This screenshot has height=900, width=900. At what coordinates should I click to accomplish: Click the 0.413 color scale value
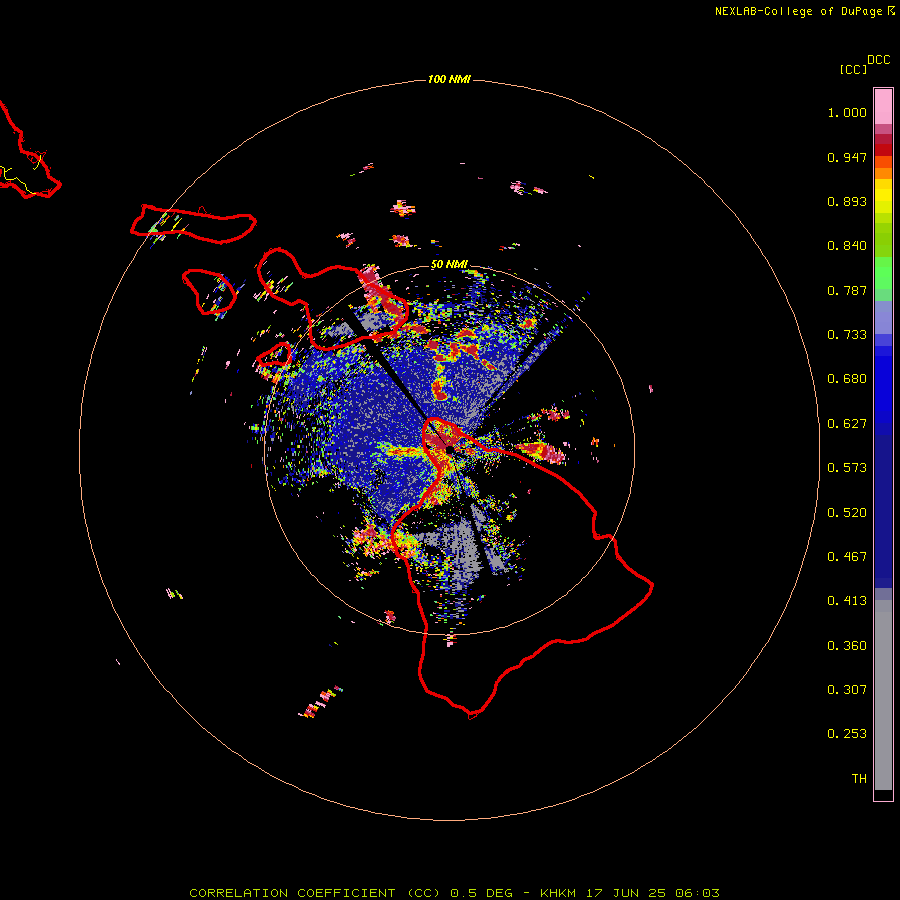click(847, 601)
